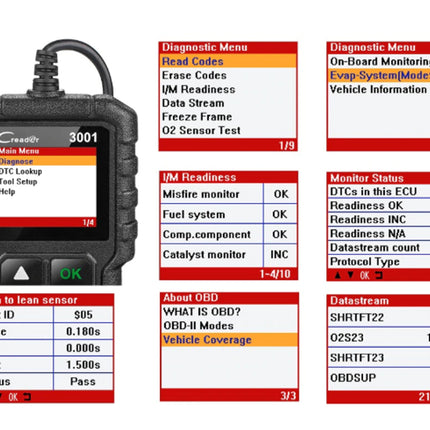Click the Catalyst monitor row label

(204, 255)
